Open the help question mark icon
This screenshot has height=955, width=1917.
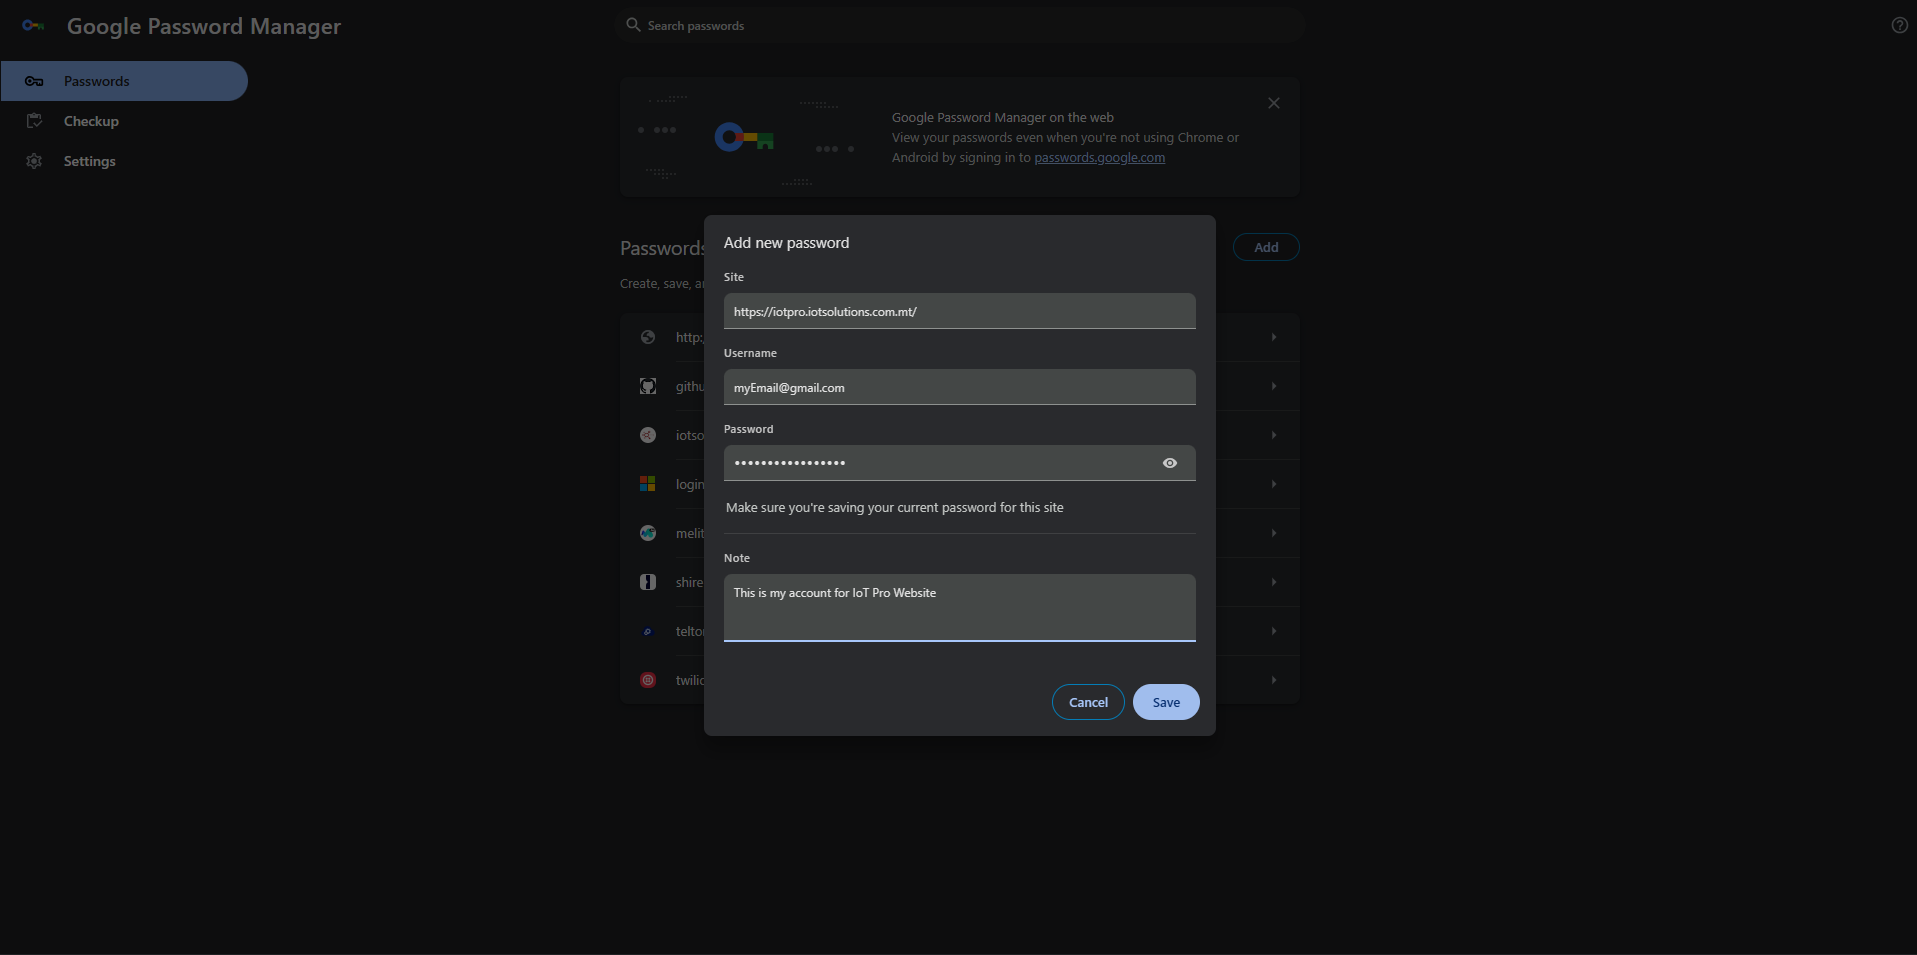pyautogui.click(x=1900, y=25)
